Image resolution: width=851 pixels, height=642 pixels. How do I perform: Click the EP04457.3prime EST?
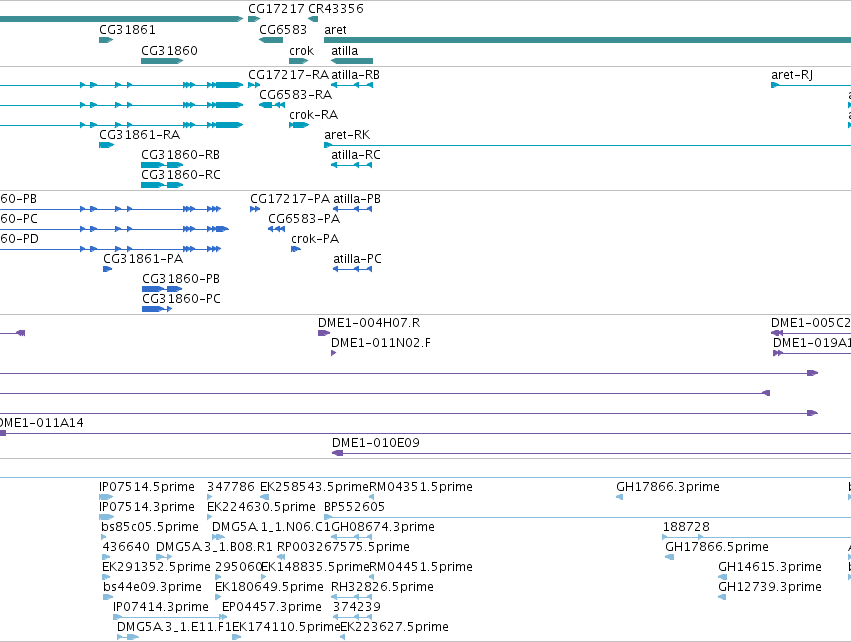point(225,617)
